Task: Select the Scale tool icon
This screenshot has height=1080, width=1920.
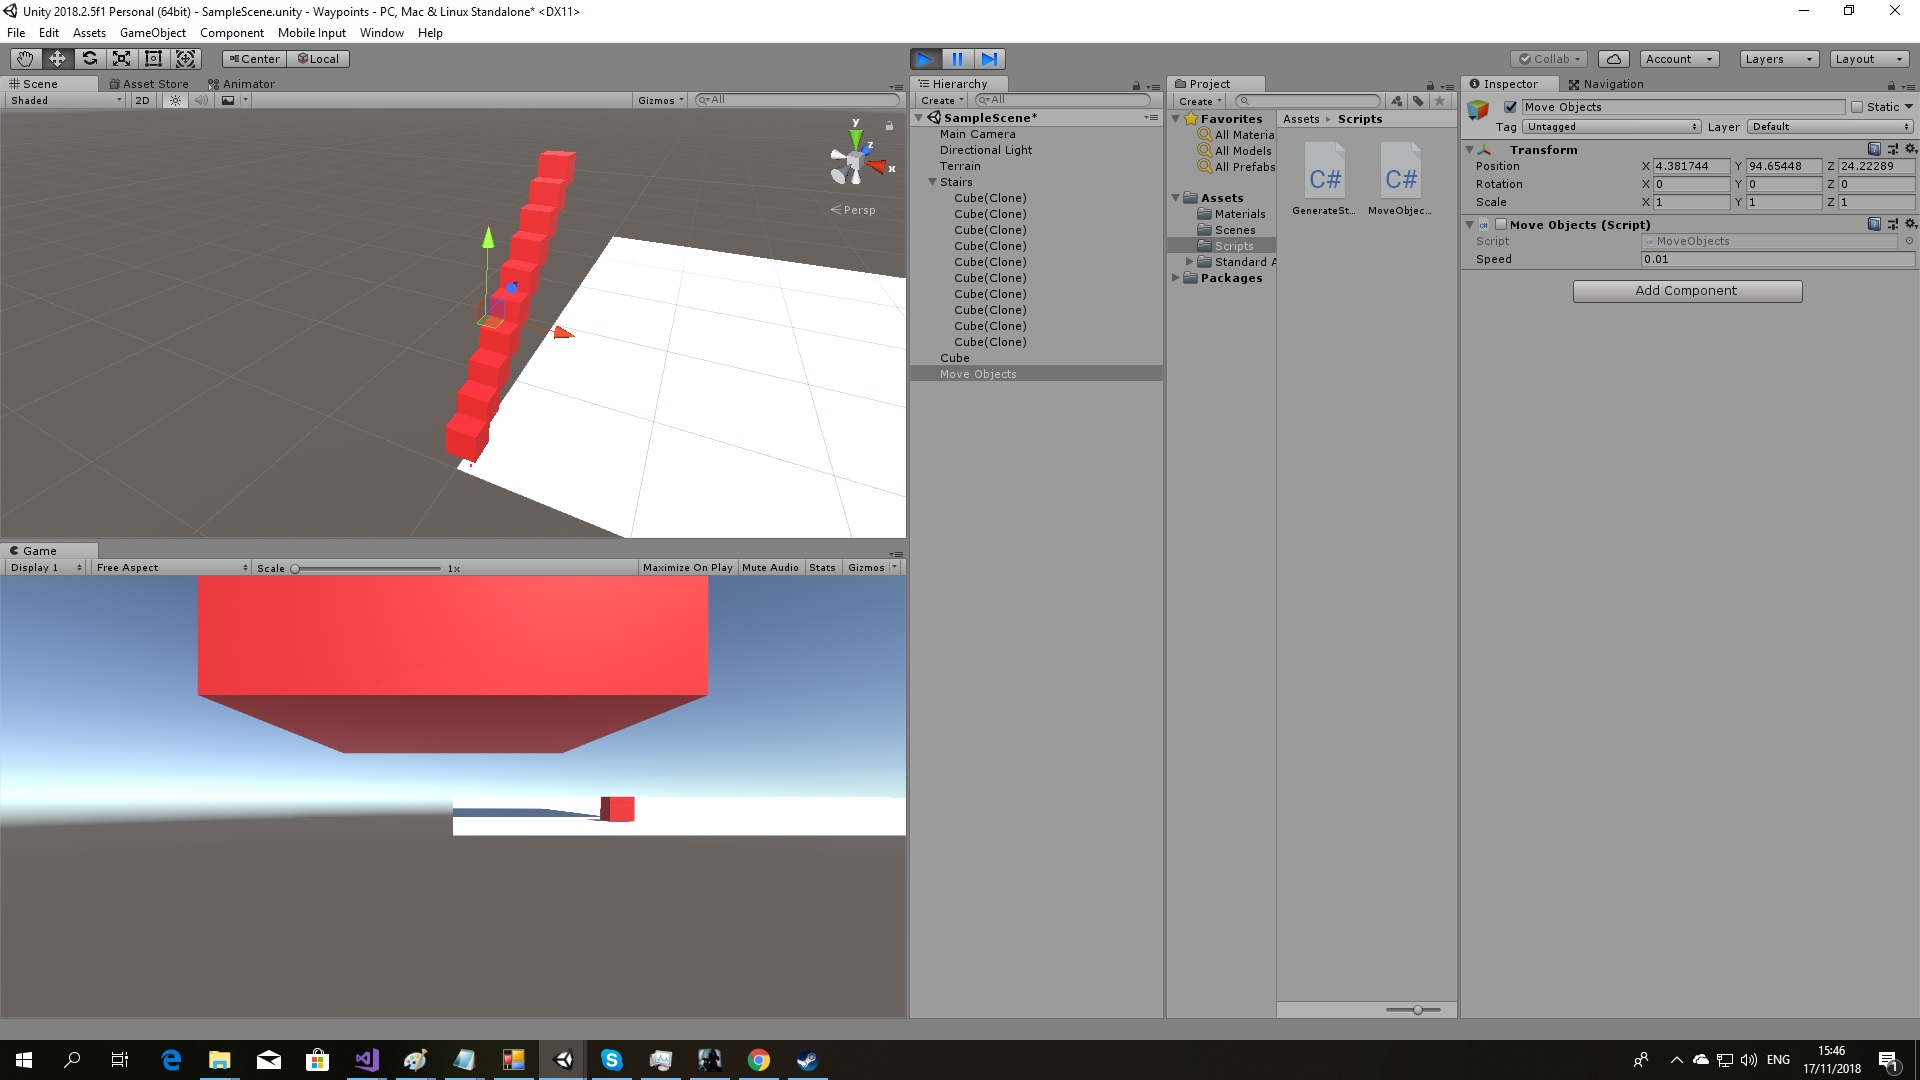Action: click(x=121, y=59)
